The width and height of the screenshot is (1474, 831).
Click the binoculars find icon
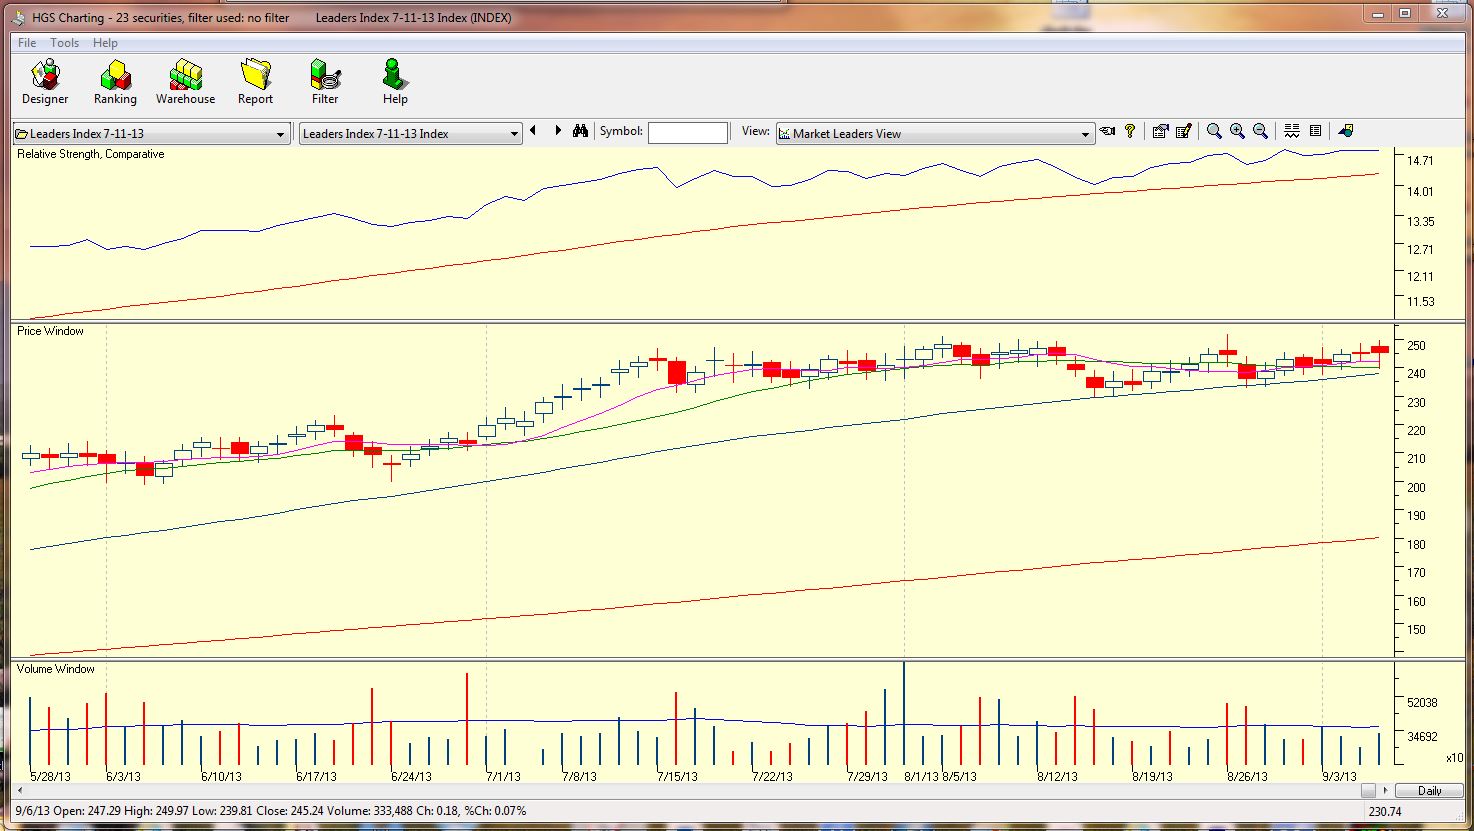tap(580, 131)
